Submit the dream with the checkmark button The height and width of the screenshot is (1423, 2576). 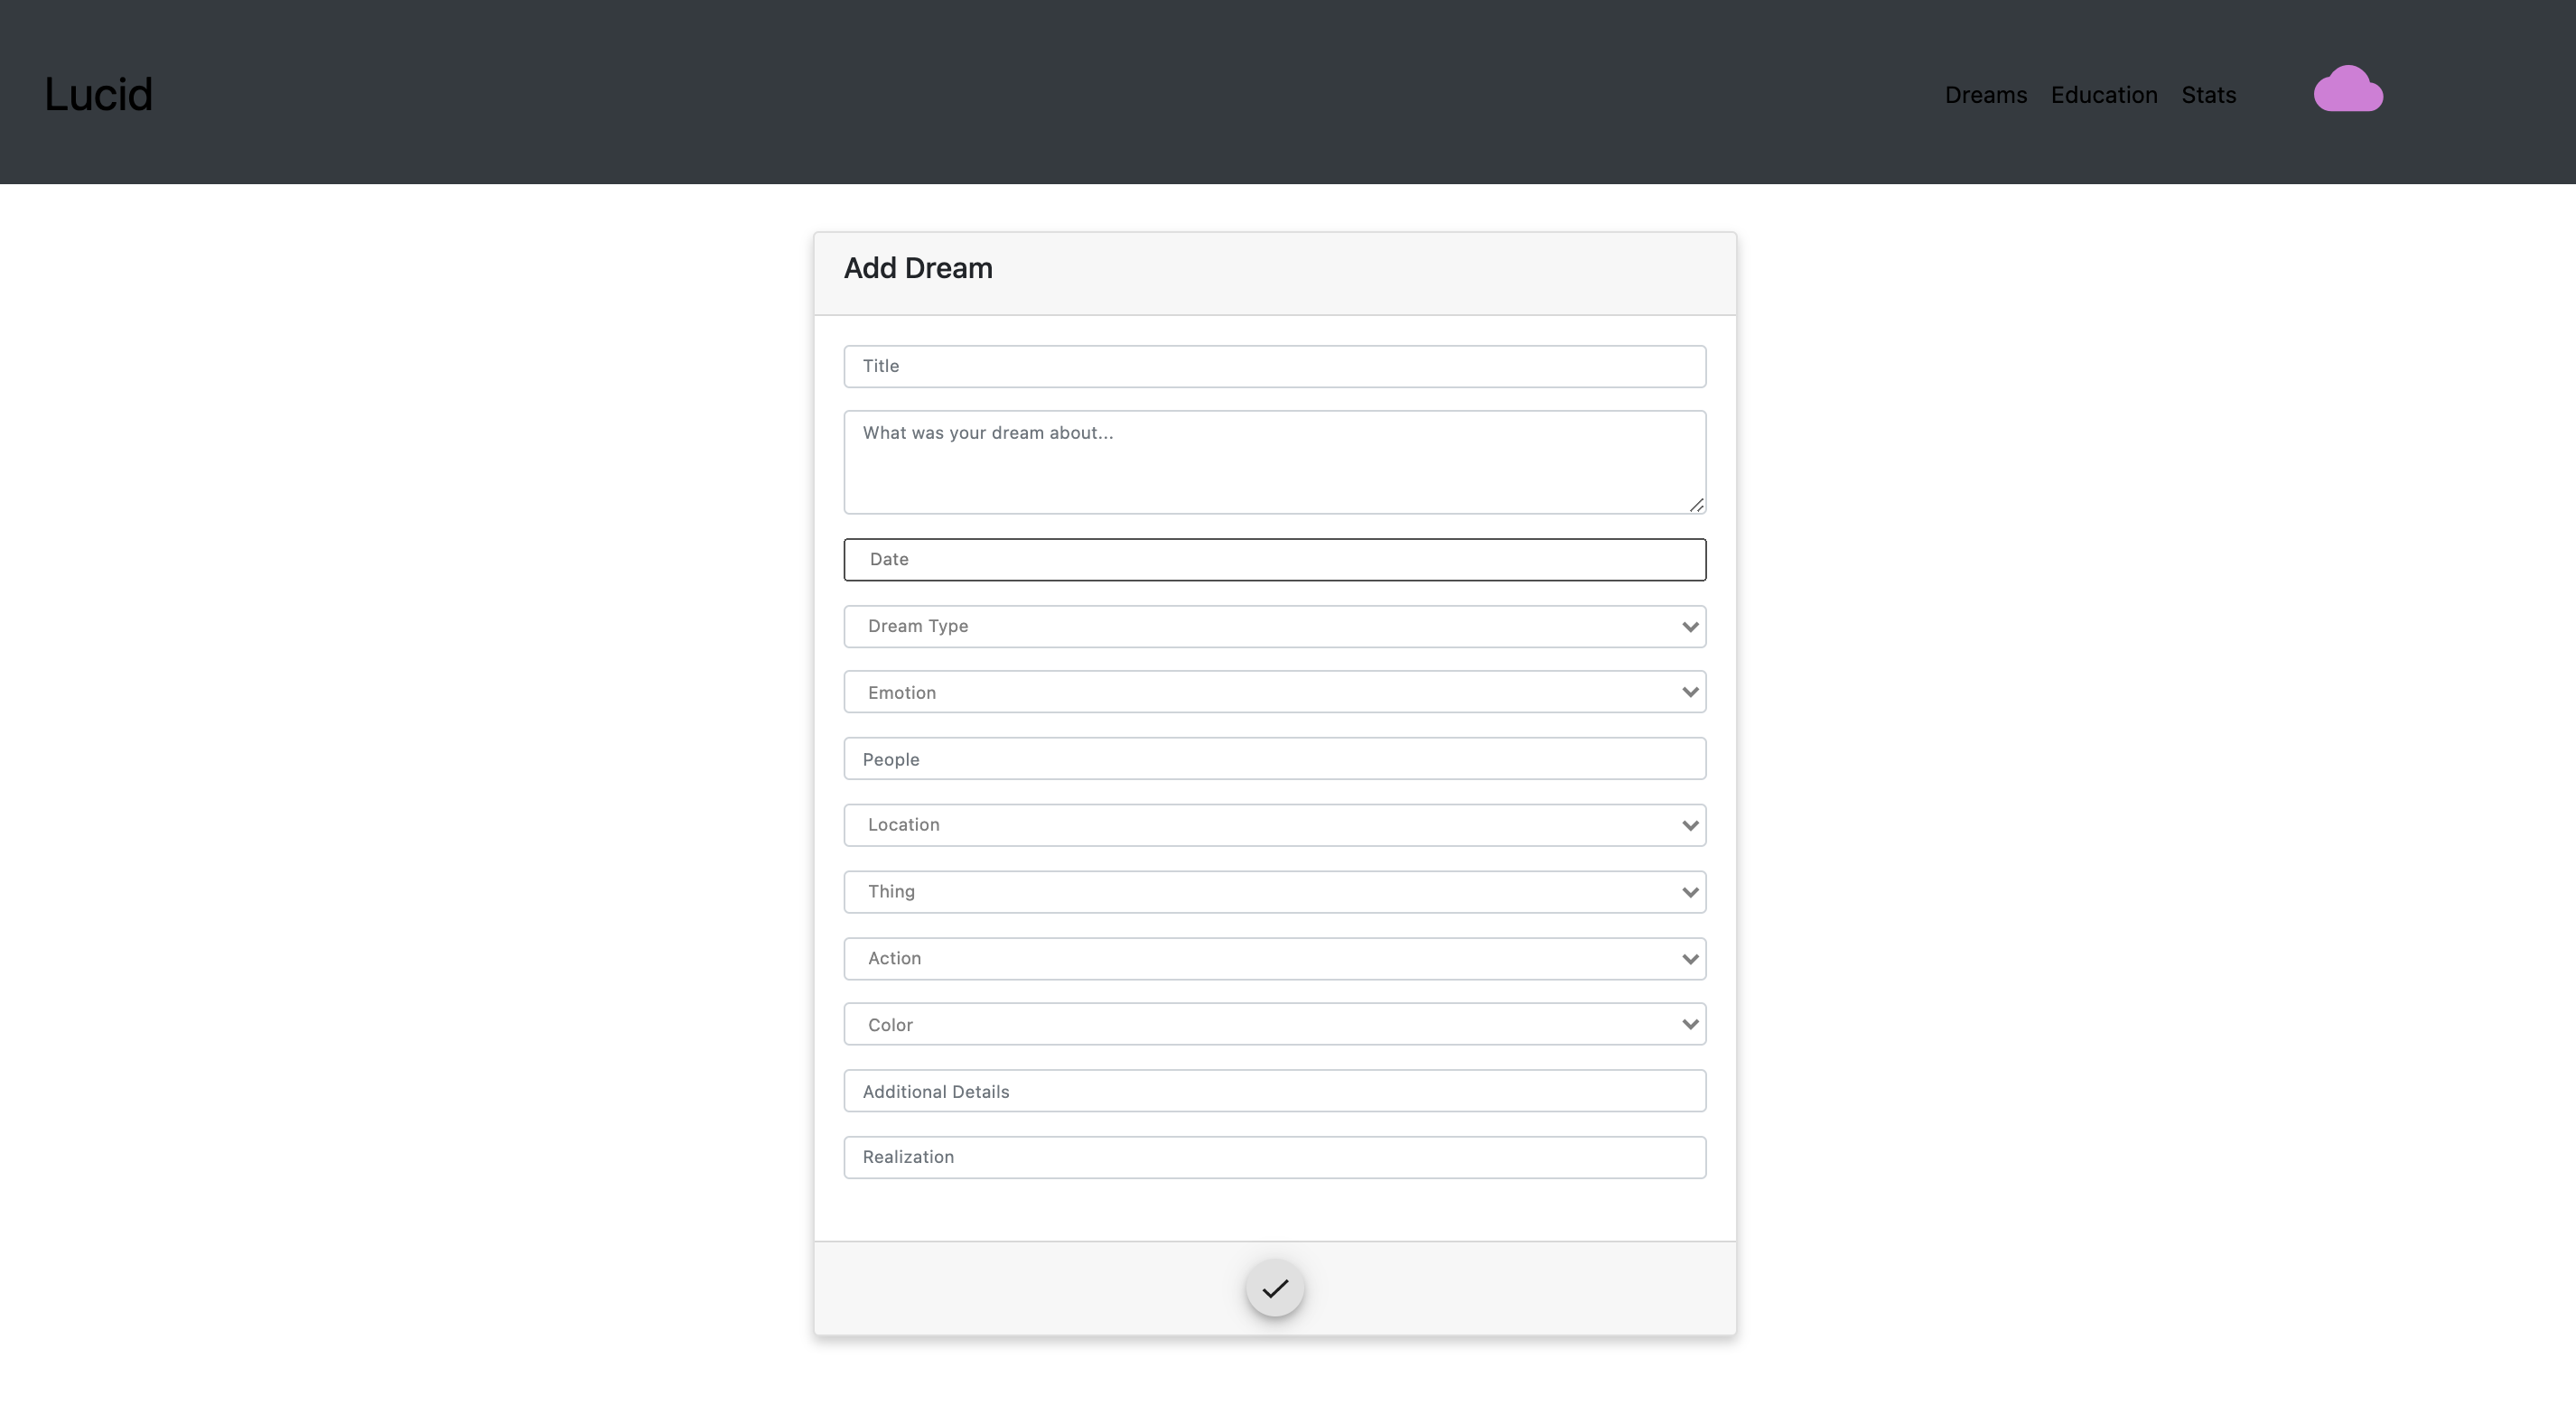[x=1275, y=1288]
